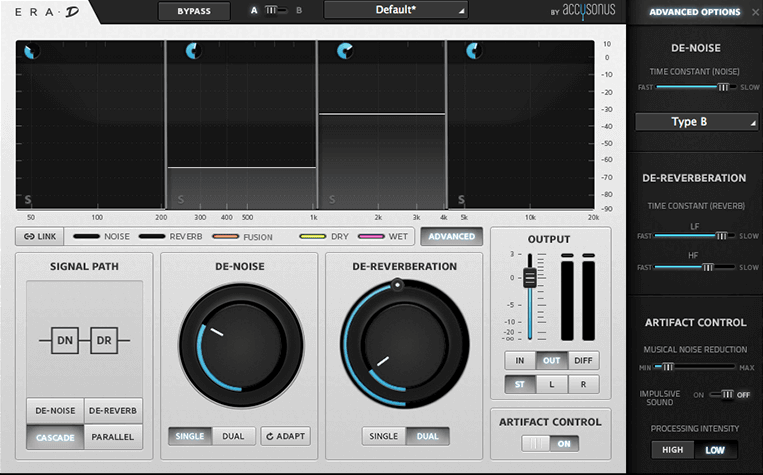Click the band divider handle at 4k
This screenshot has height=475, width=763.
[x=446, y=125]
